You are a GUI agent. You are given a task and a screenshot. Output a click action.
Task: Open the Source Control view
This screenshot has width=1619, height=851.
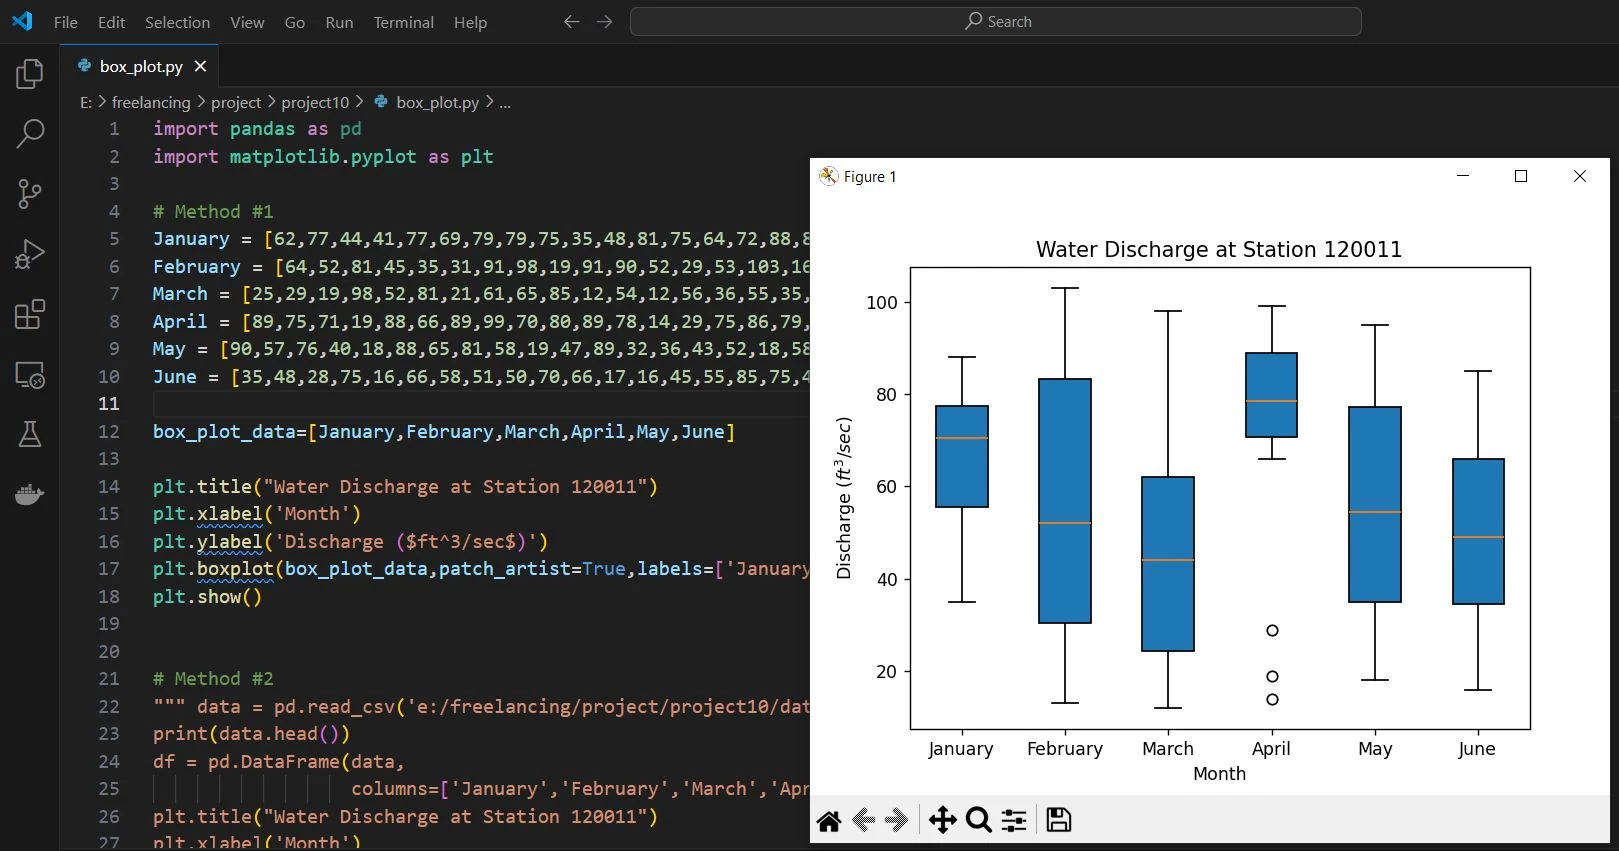coord(30,194)
